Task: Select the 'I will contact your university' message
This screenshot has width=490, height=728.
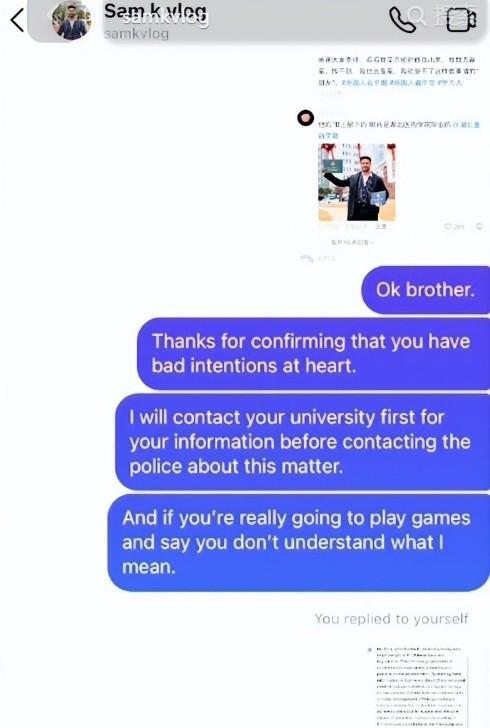Action: [302, 442]
